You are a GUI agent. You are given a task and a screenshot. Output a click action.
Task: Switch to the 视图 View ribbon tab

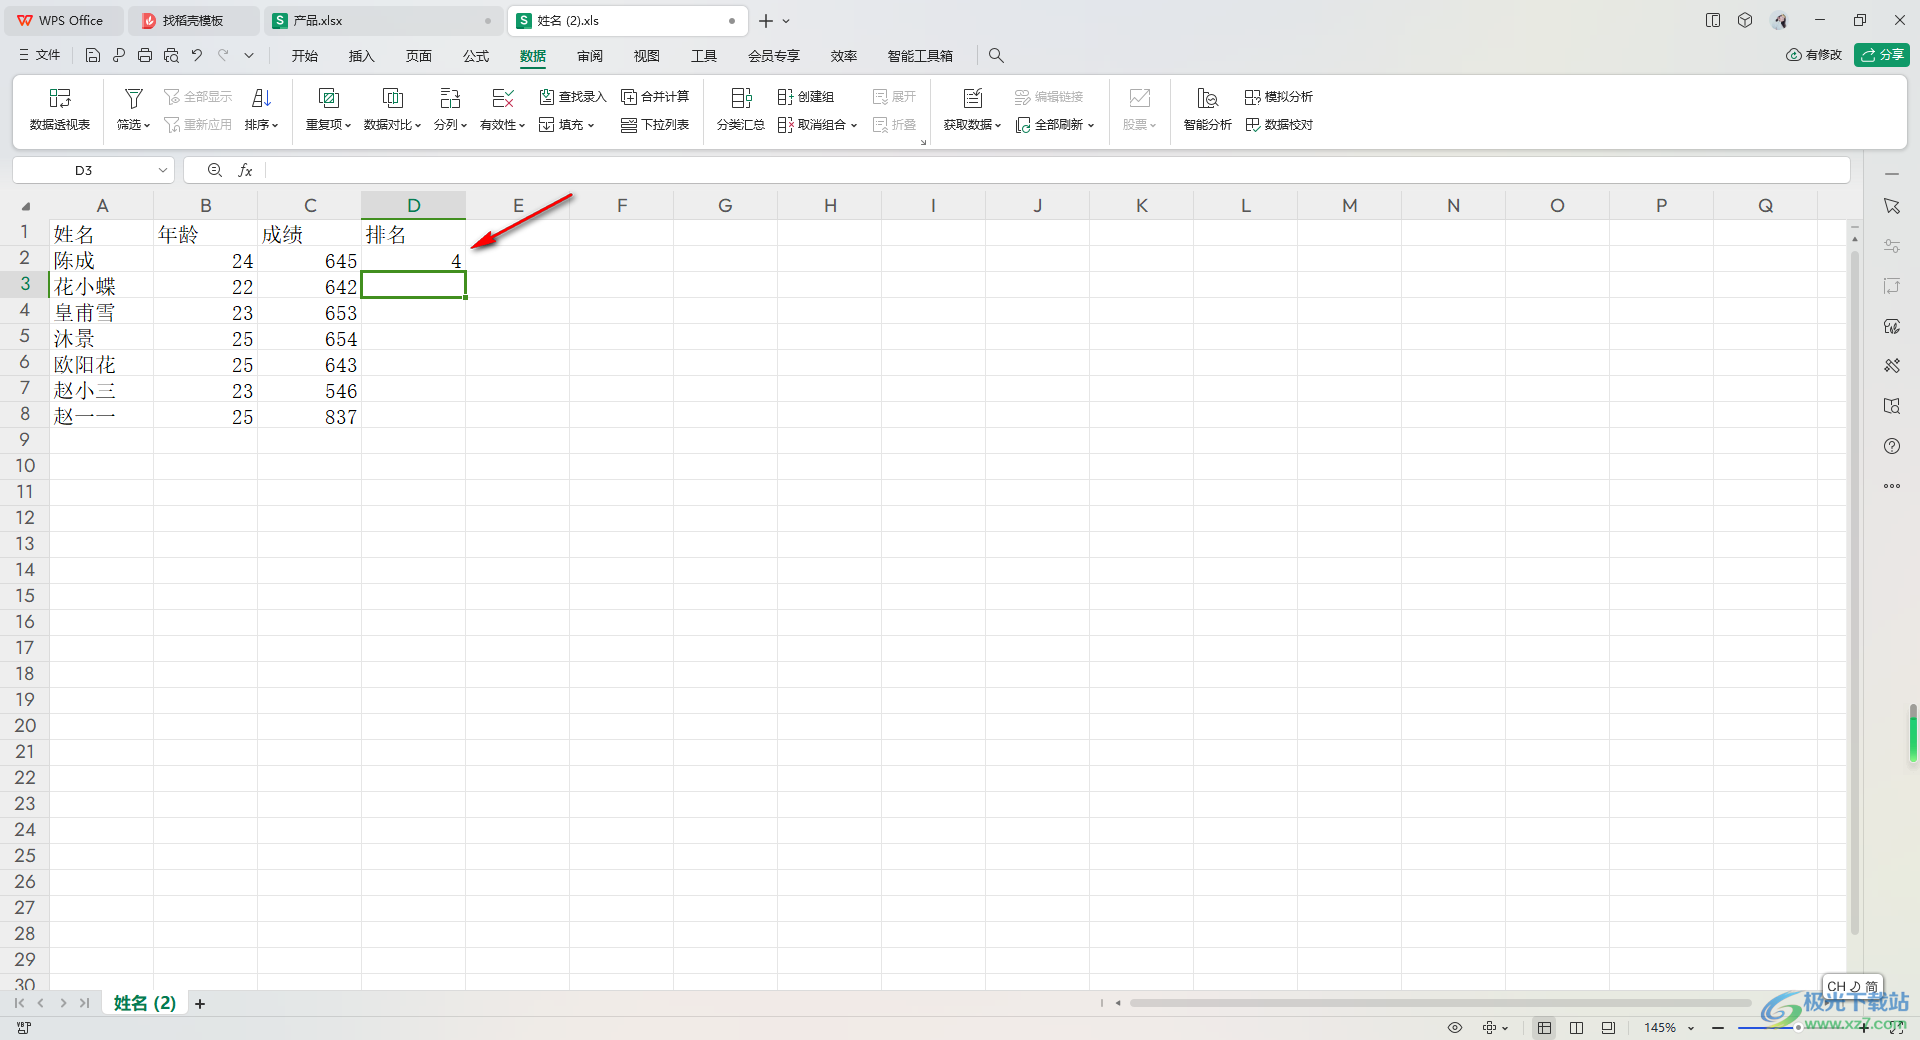pyautogui.click(x=647, y=56)
